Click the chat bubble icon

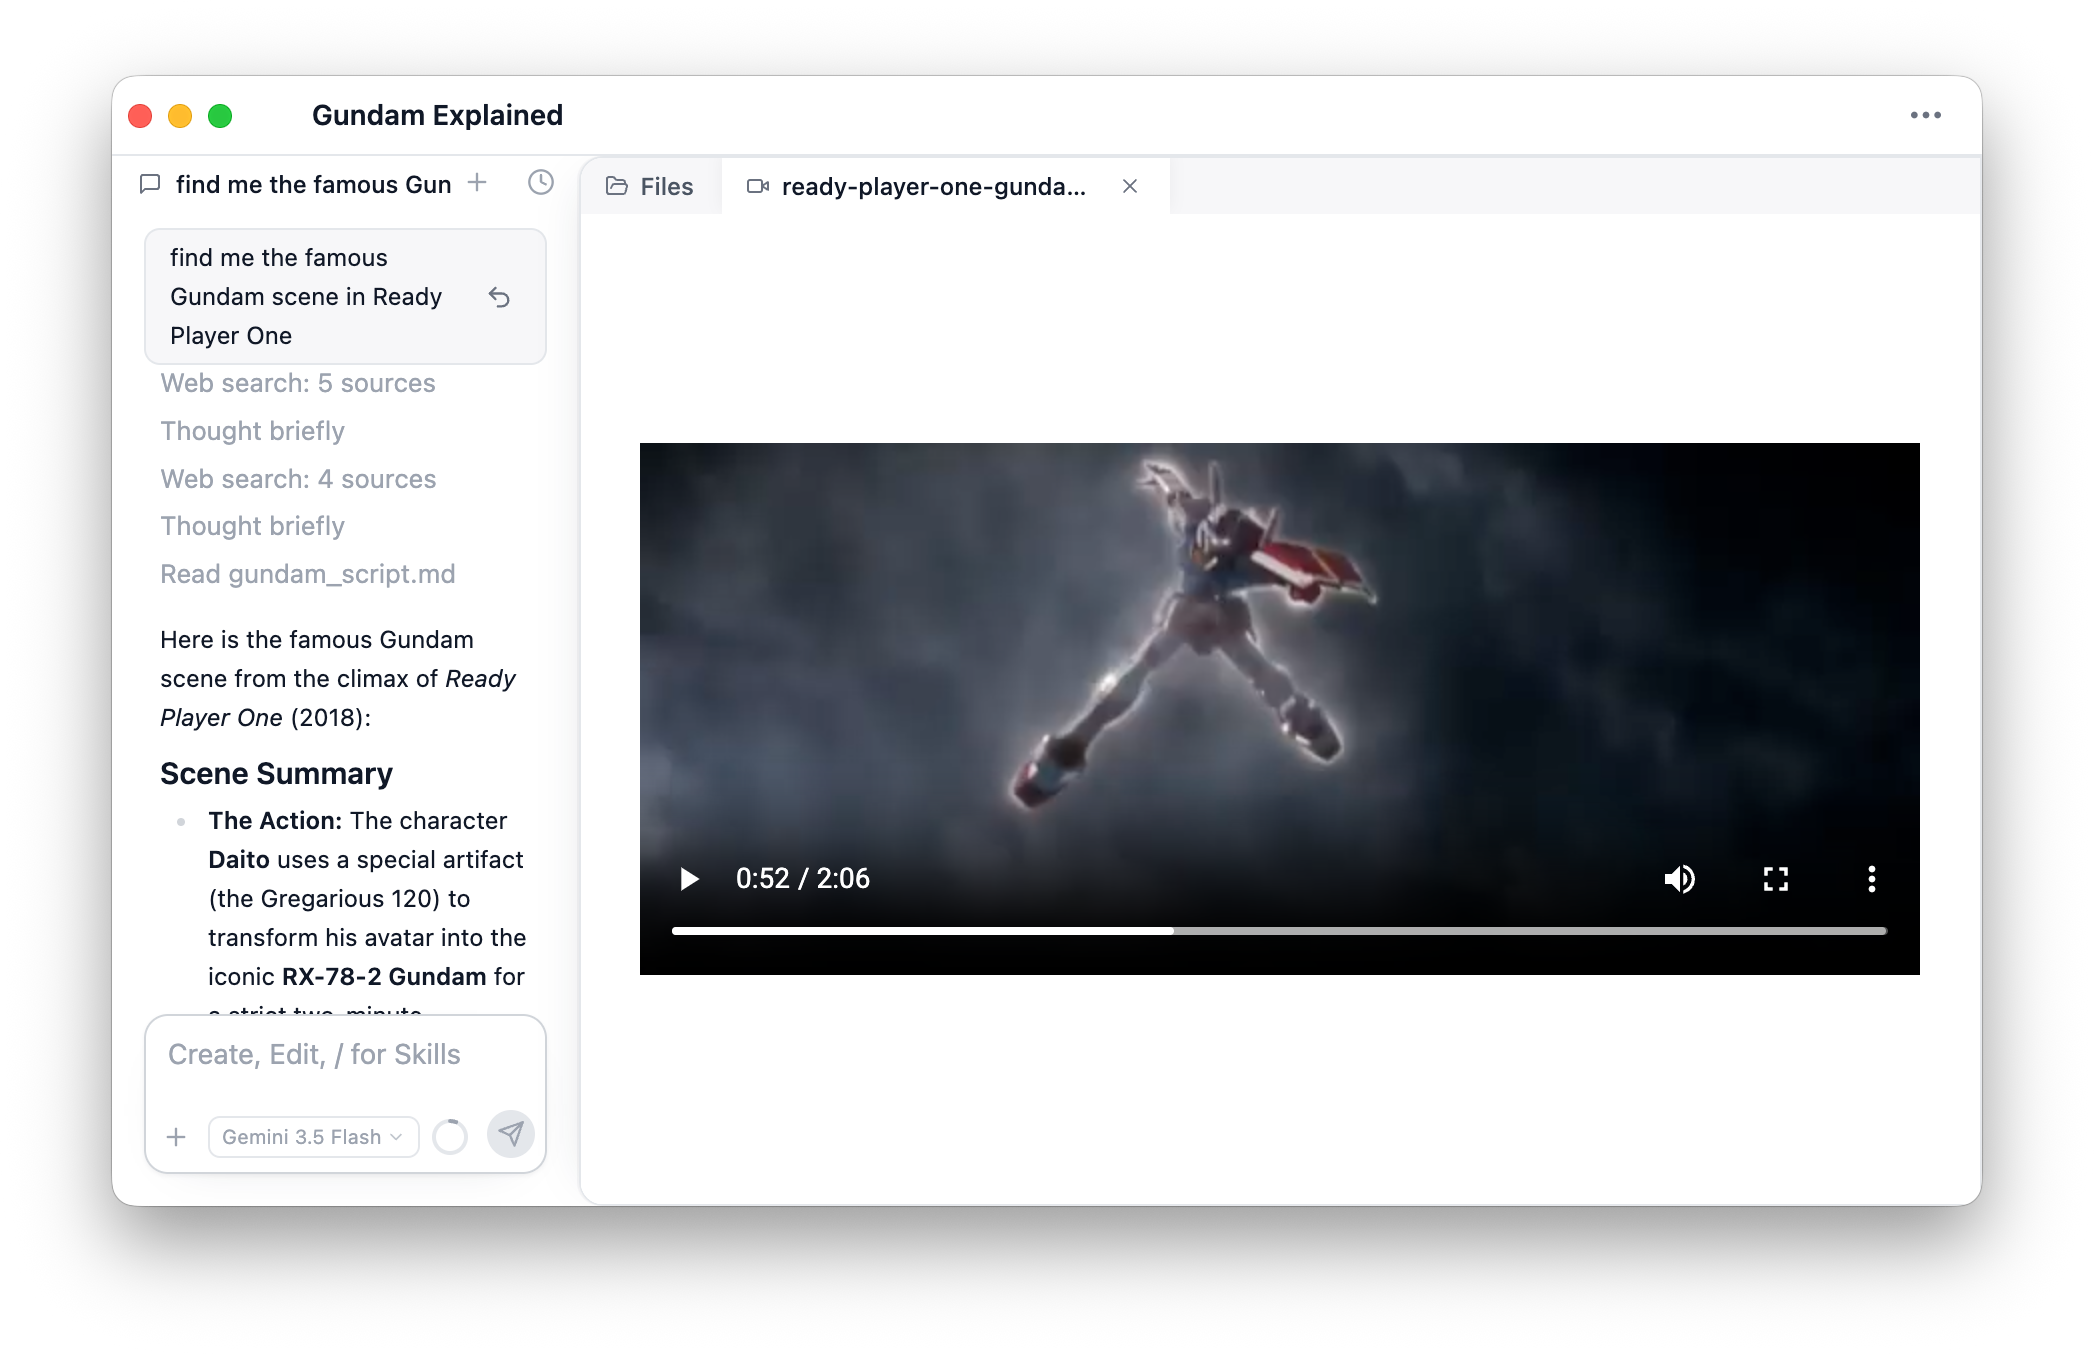coord(150,184)
